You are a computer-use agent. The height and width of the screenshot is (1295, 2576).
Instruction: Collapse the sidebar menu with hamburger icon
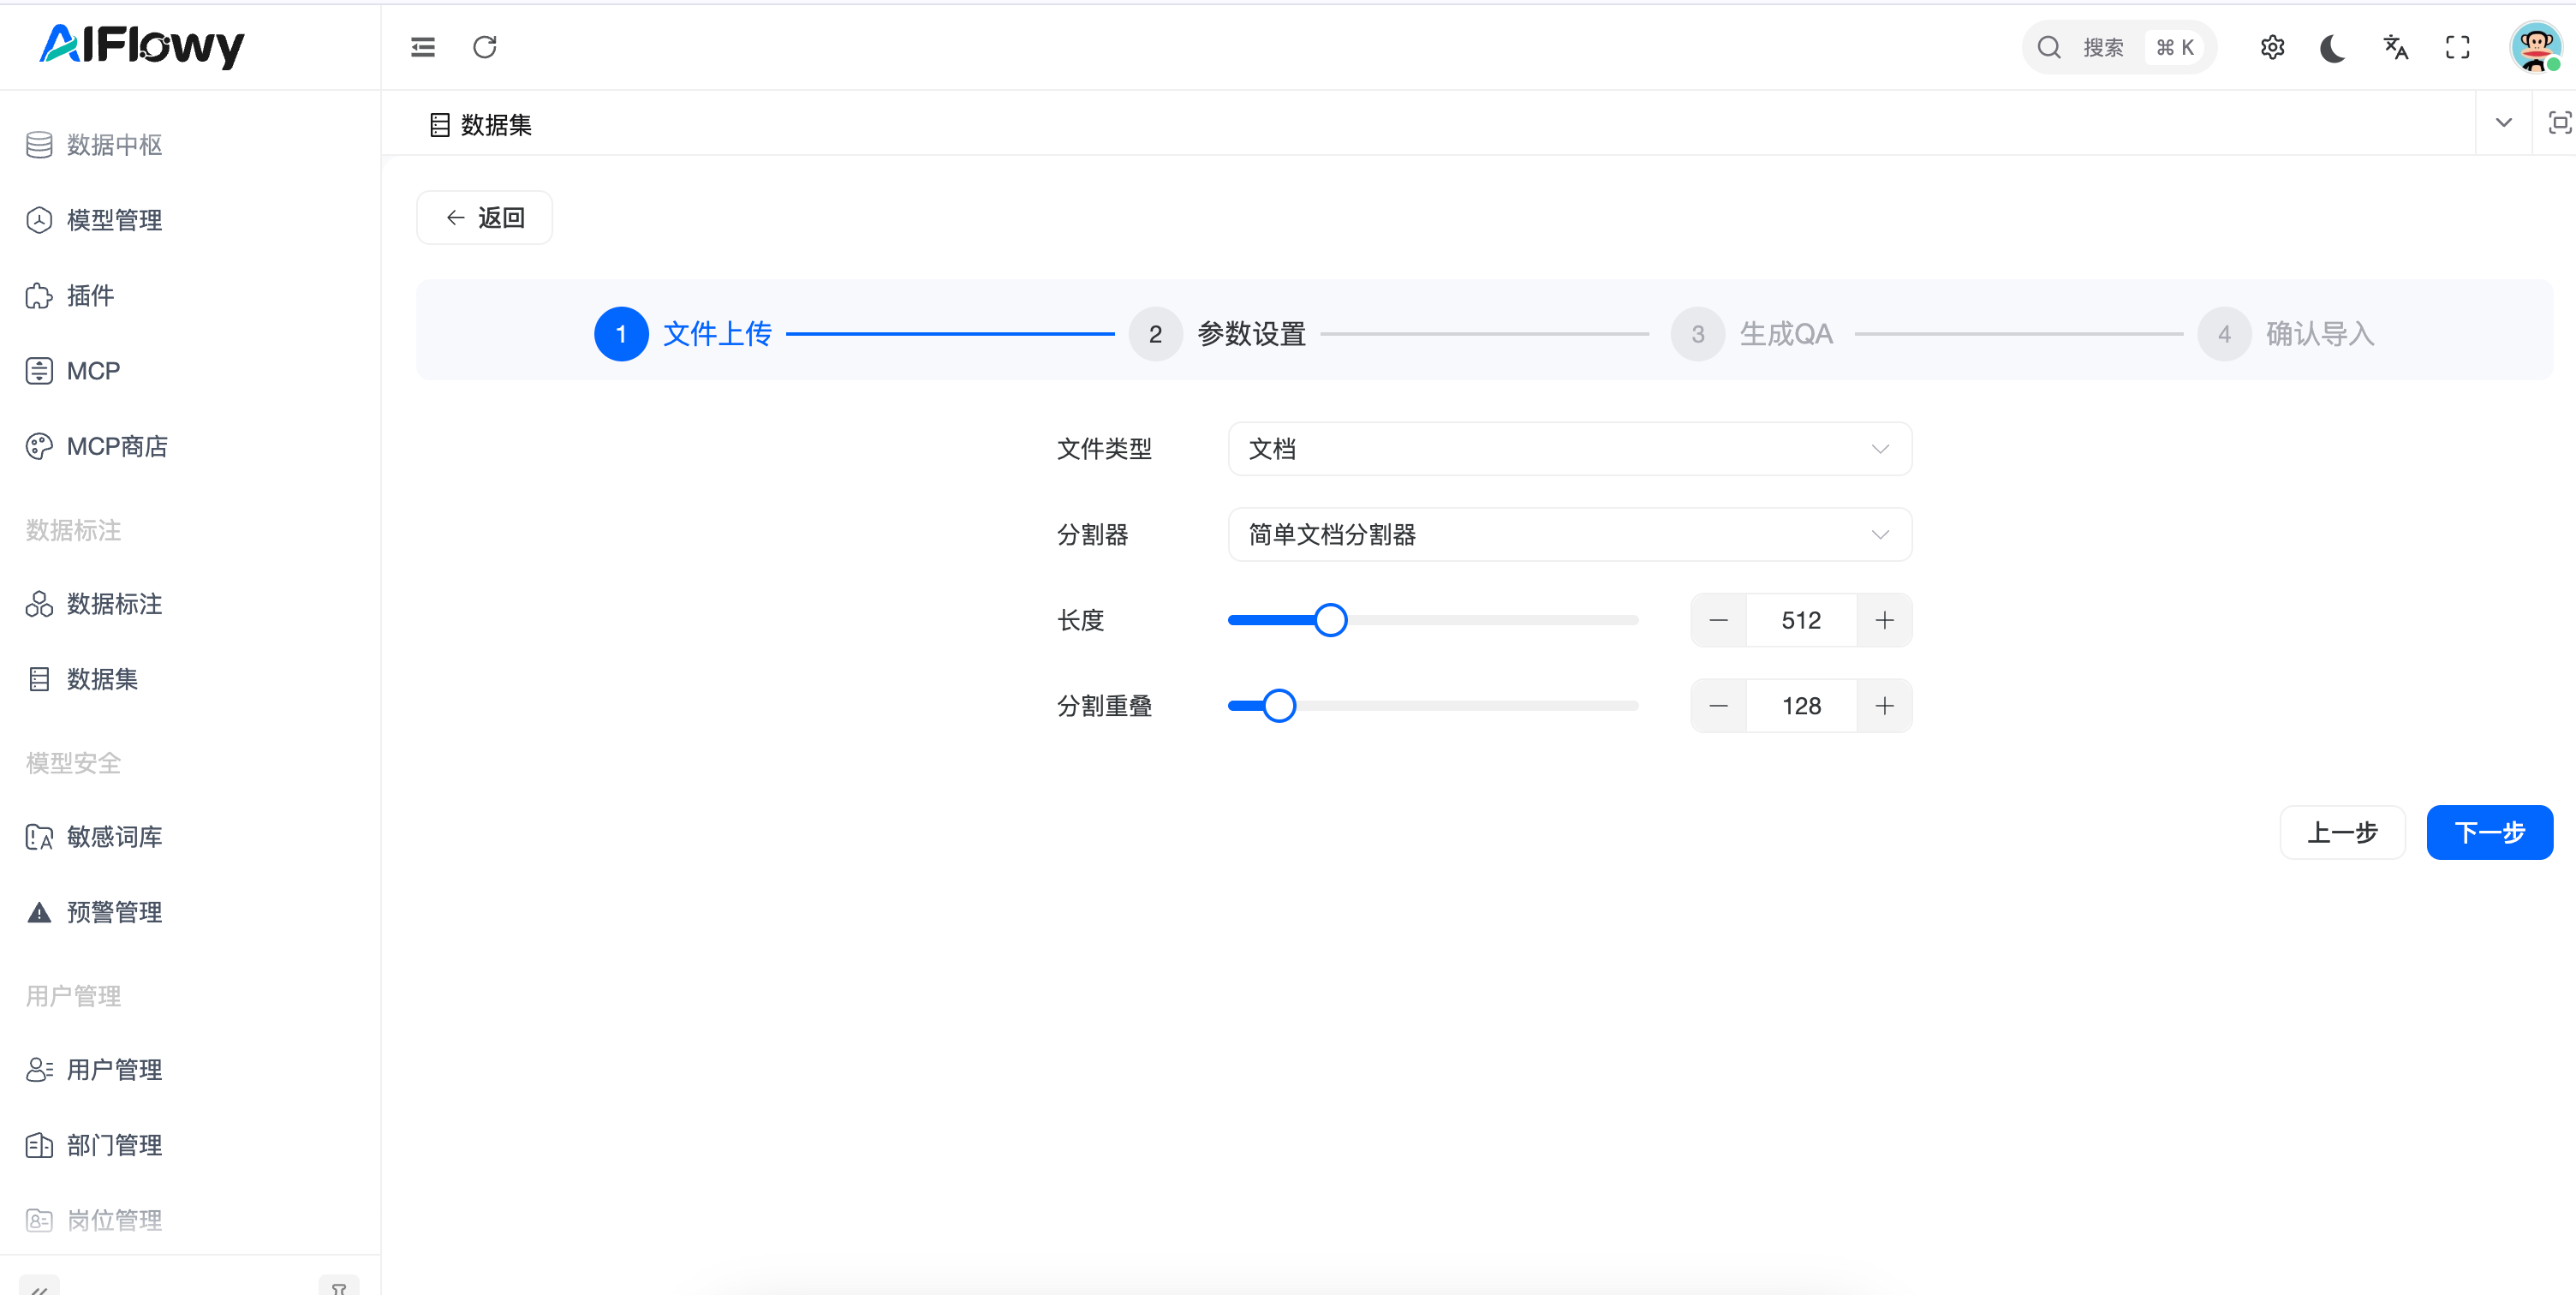[x=423, y=47]
